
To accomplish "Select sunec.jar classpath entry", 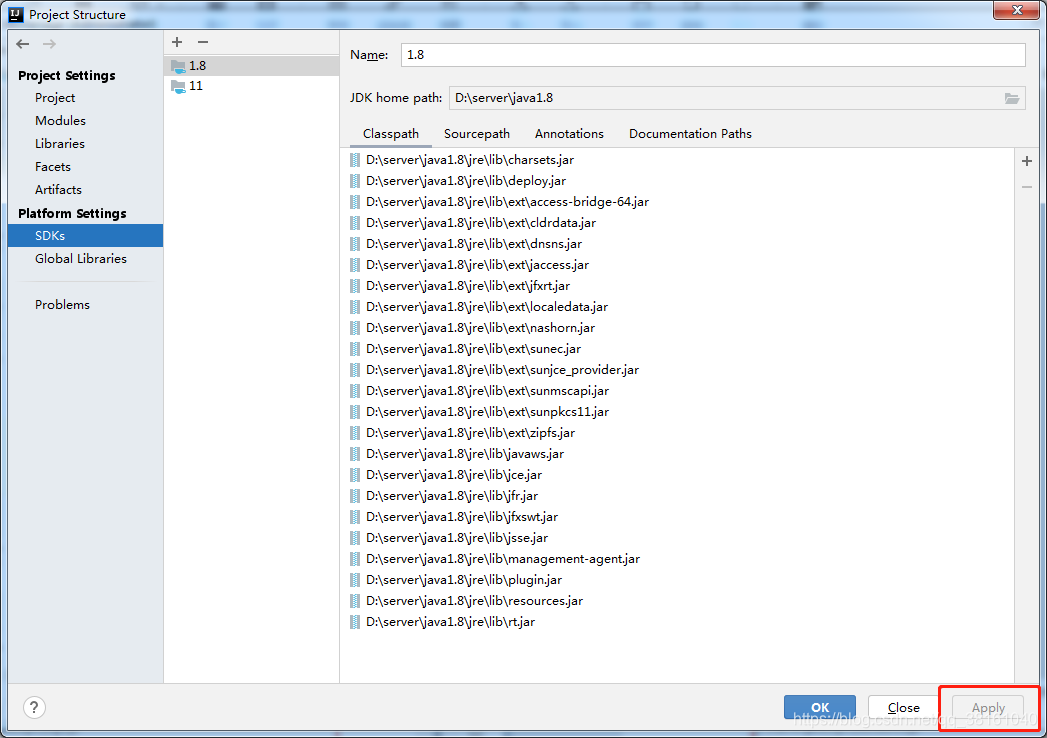I will pos(465,349).
